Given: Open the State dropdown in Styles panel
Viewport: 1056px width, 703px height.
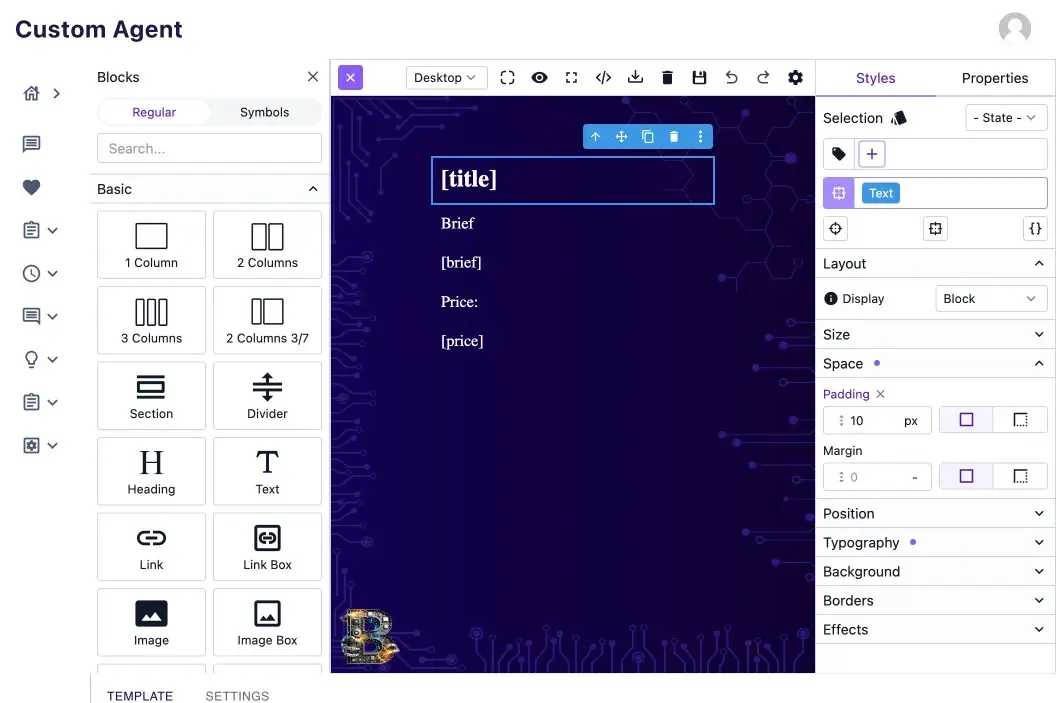Looking at the screenshot, I should point(1006,117).
